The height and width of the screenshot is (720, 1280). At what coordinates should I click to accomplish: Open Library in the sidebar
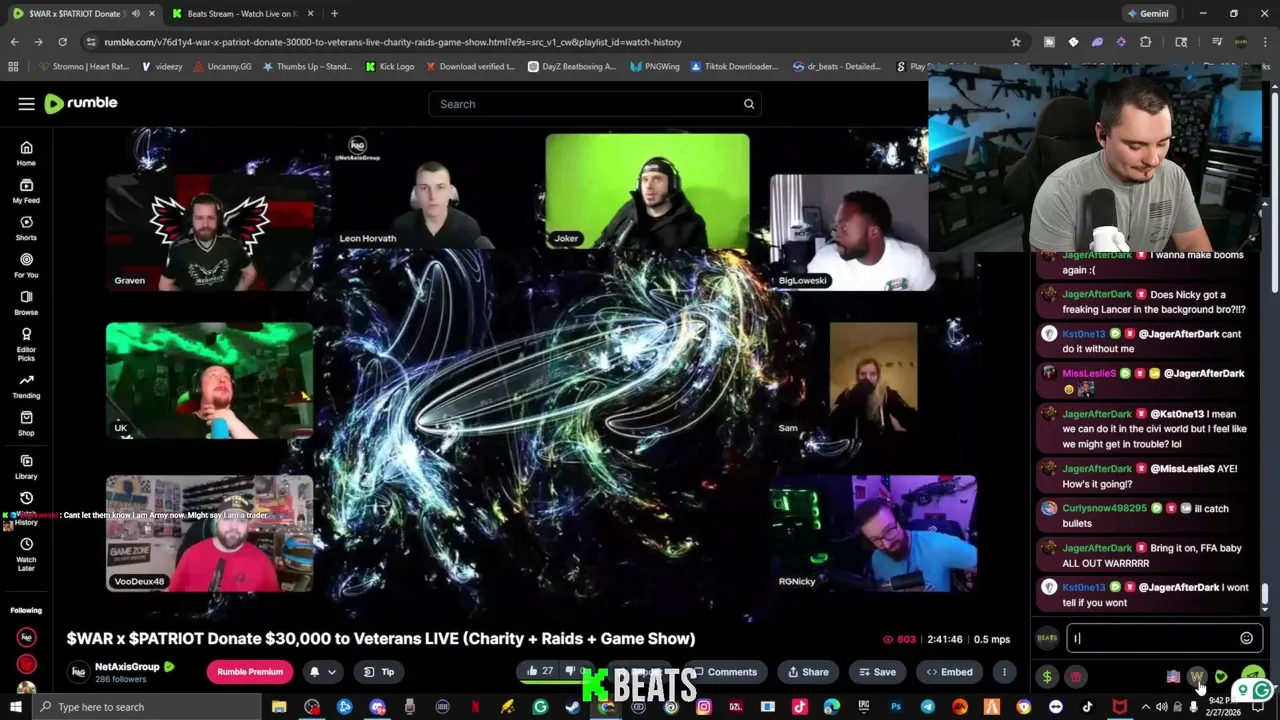tap(26, 467)
